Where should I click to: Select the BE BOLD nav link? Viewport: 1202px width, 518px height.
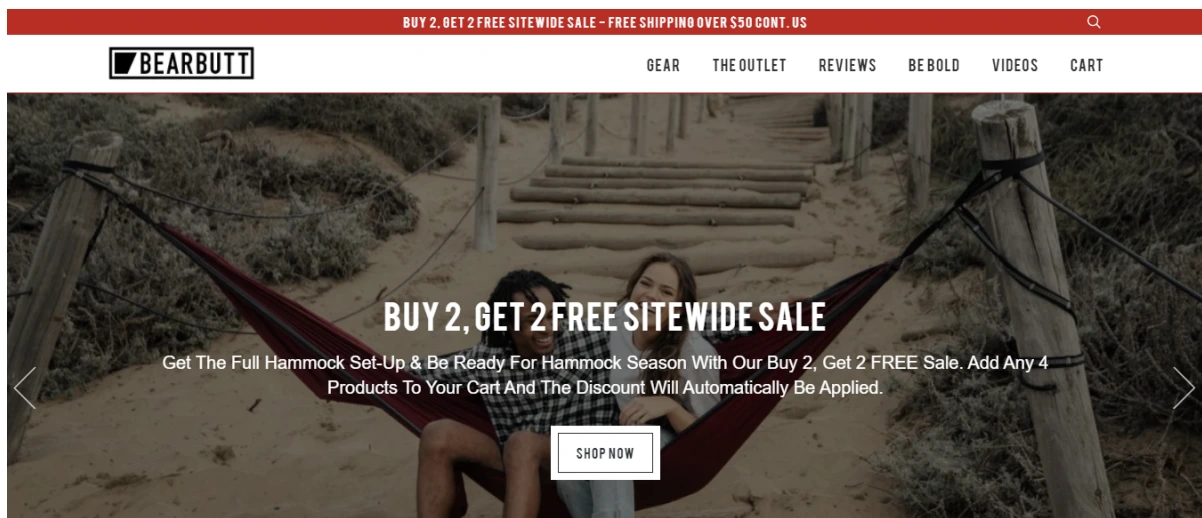[934, 65]
